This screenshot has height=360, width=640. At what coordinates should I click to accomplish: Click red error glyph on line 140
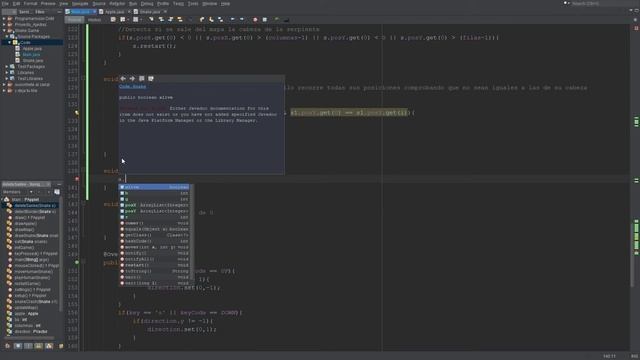pyautogui.click(x=77, y=179)
